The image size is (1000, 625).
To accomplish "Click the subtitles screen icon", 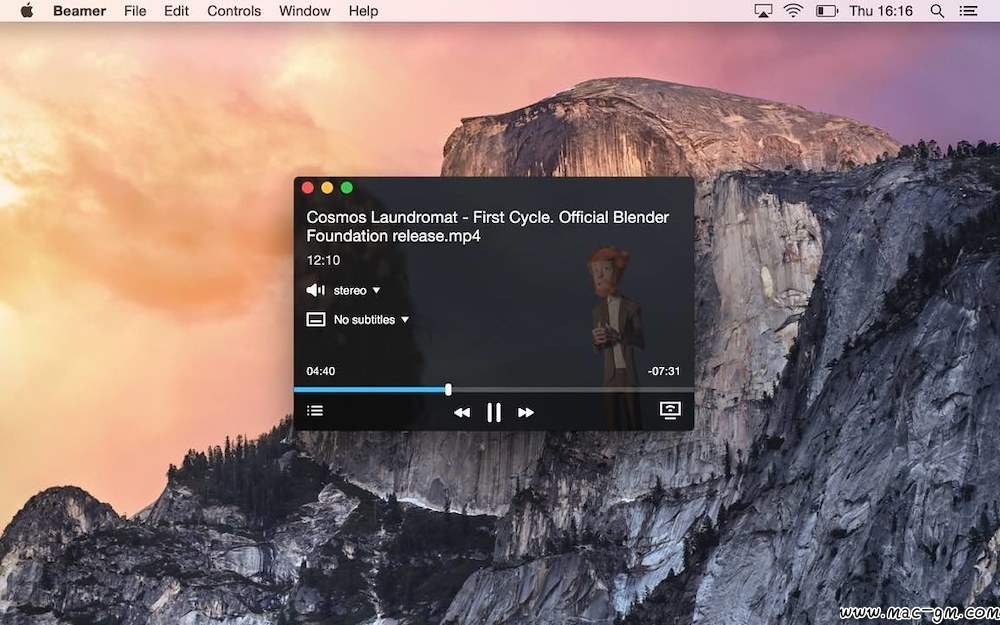I will pyautogui.click(x=316, y=320).
